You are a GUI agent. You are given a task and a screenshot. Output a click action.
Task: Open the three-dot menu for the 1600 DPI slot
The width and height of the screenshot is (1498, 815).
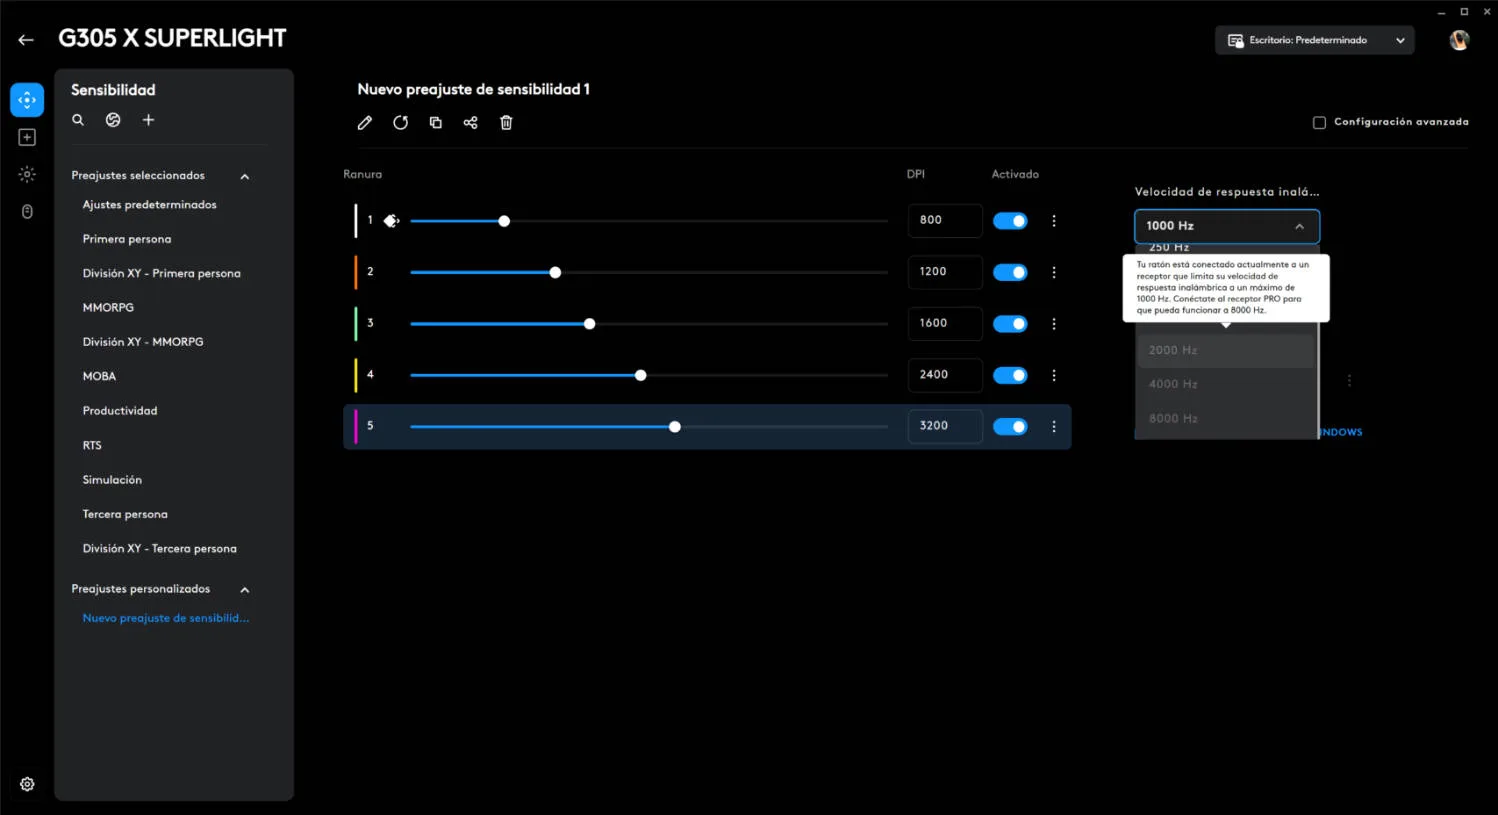point(1054,324)
